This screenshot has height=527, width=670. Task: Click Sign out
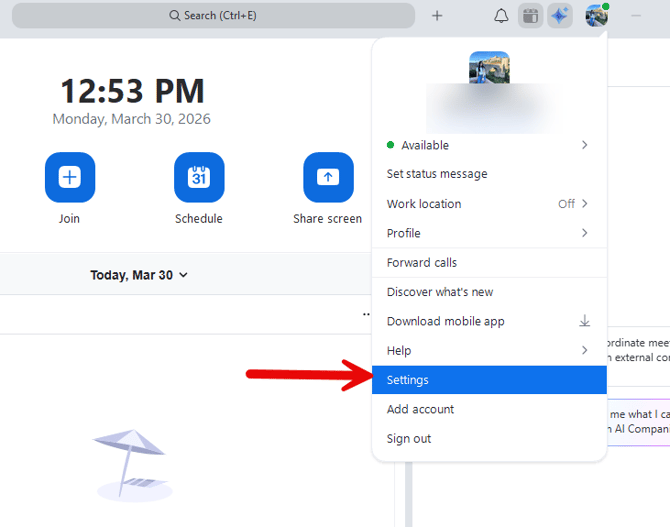coord(409,439)
